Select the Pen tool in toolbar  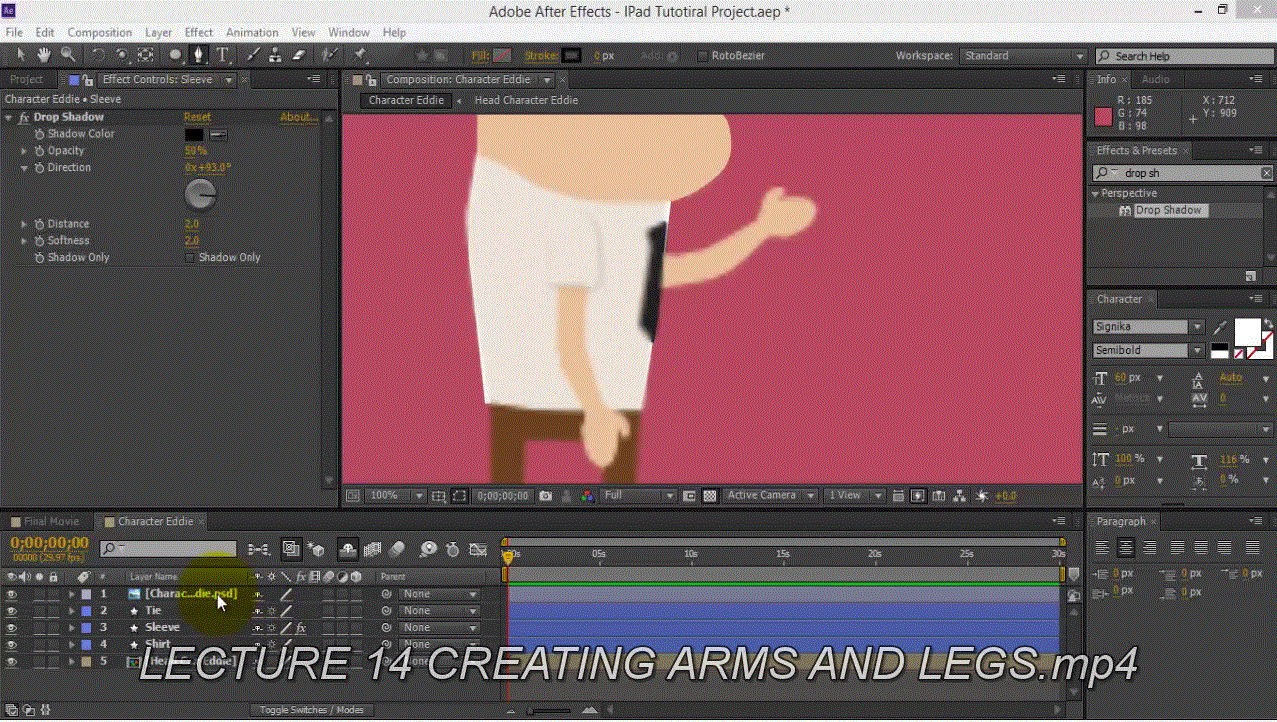tap(199, 55)
